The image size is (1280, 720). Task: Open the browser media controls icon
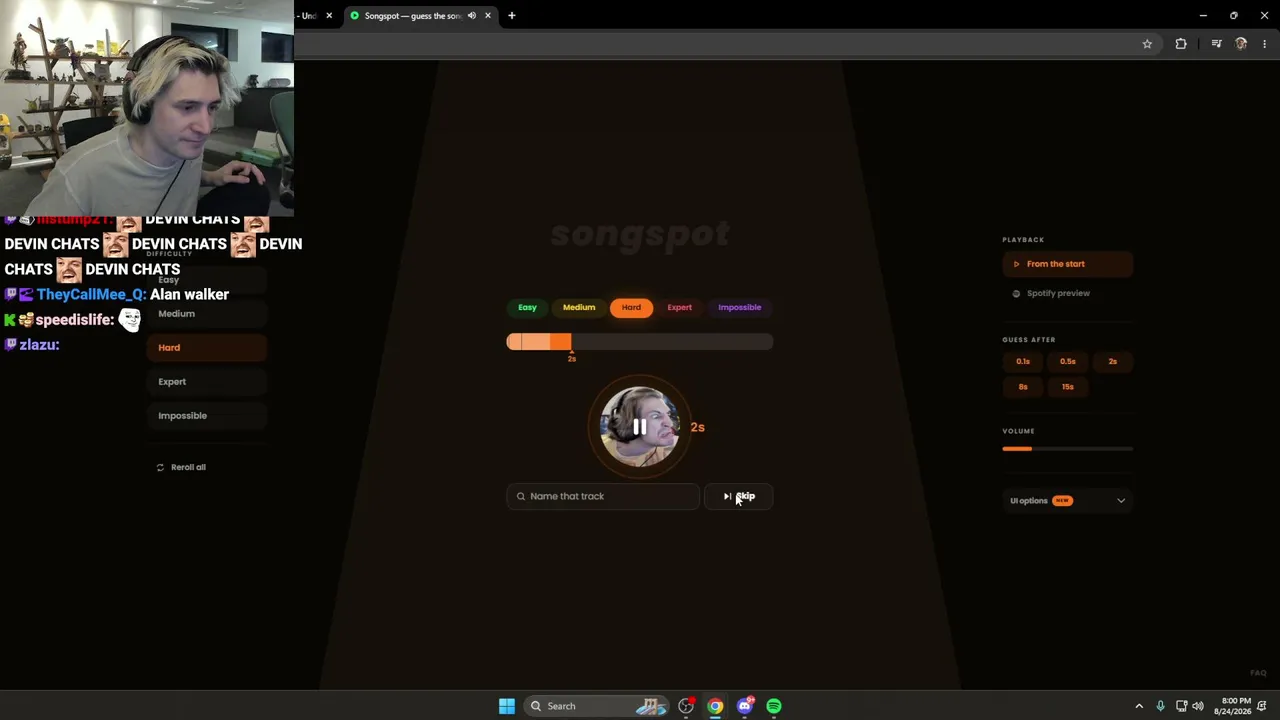[x=1216, y=44]
